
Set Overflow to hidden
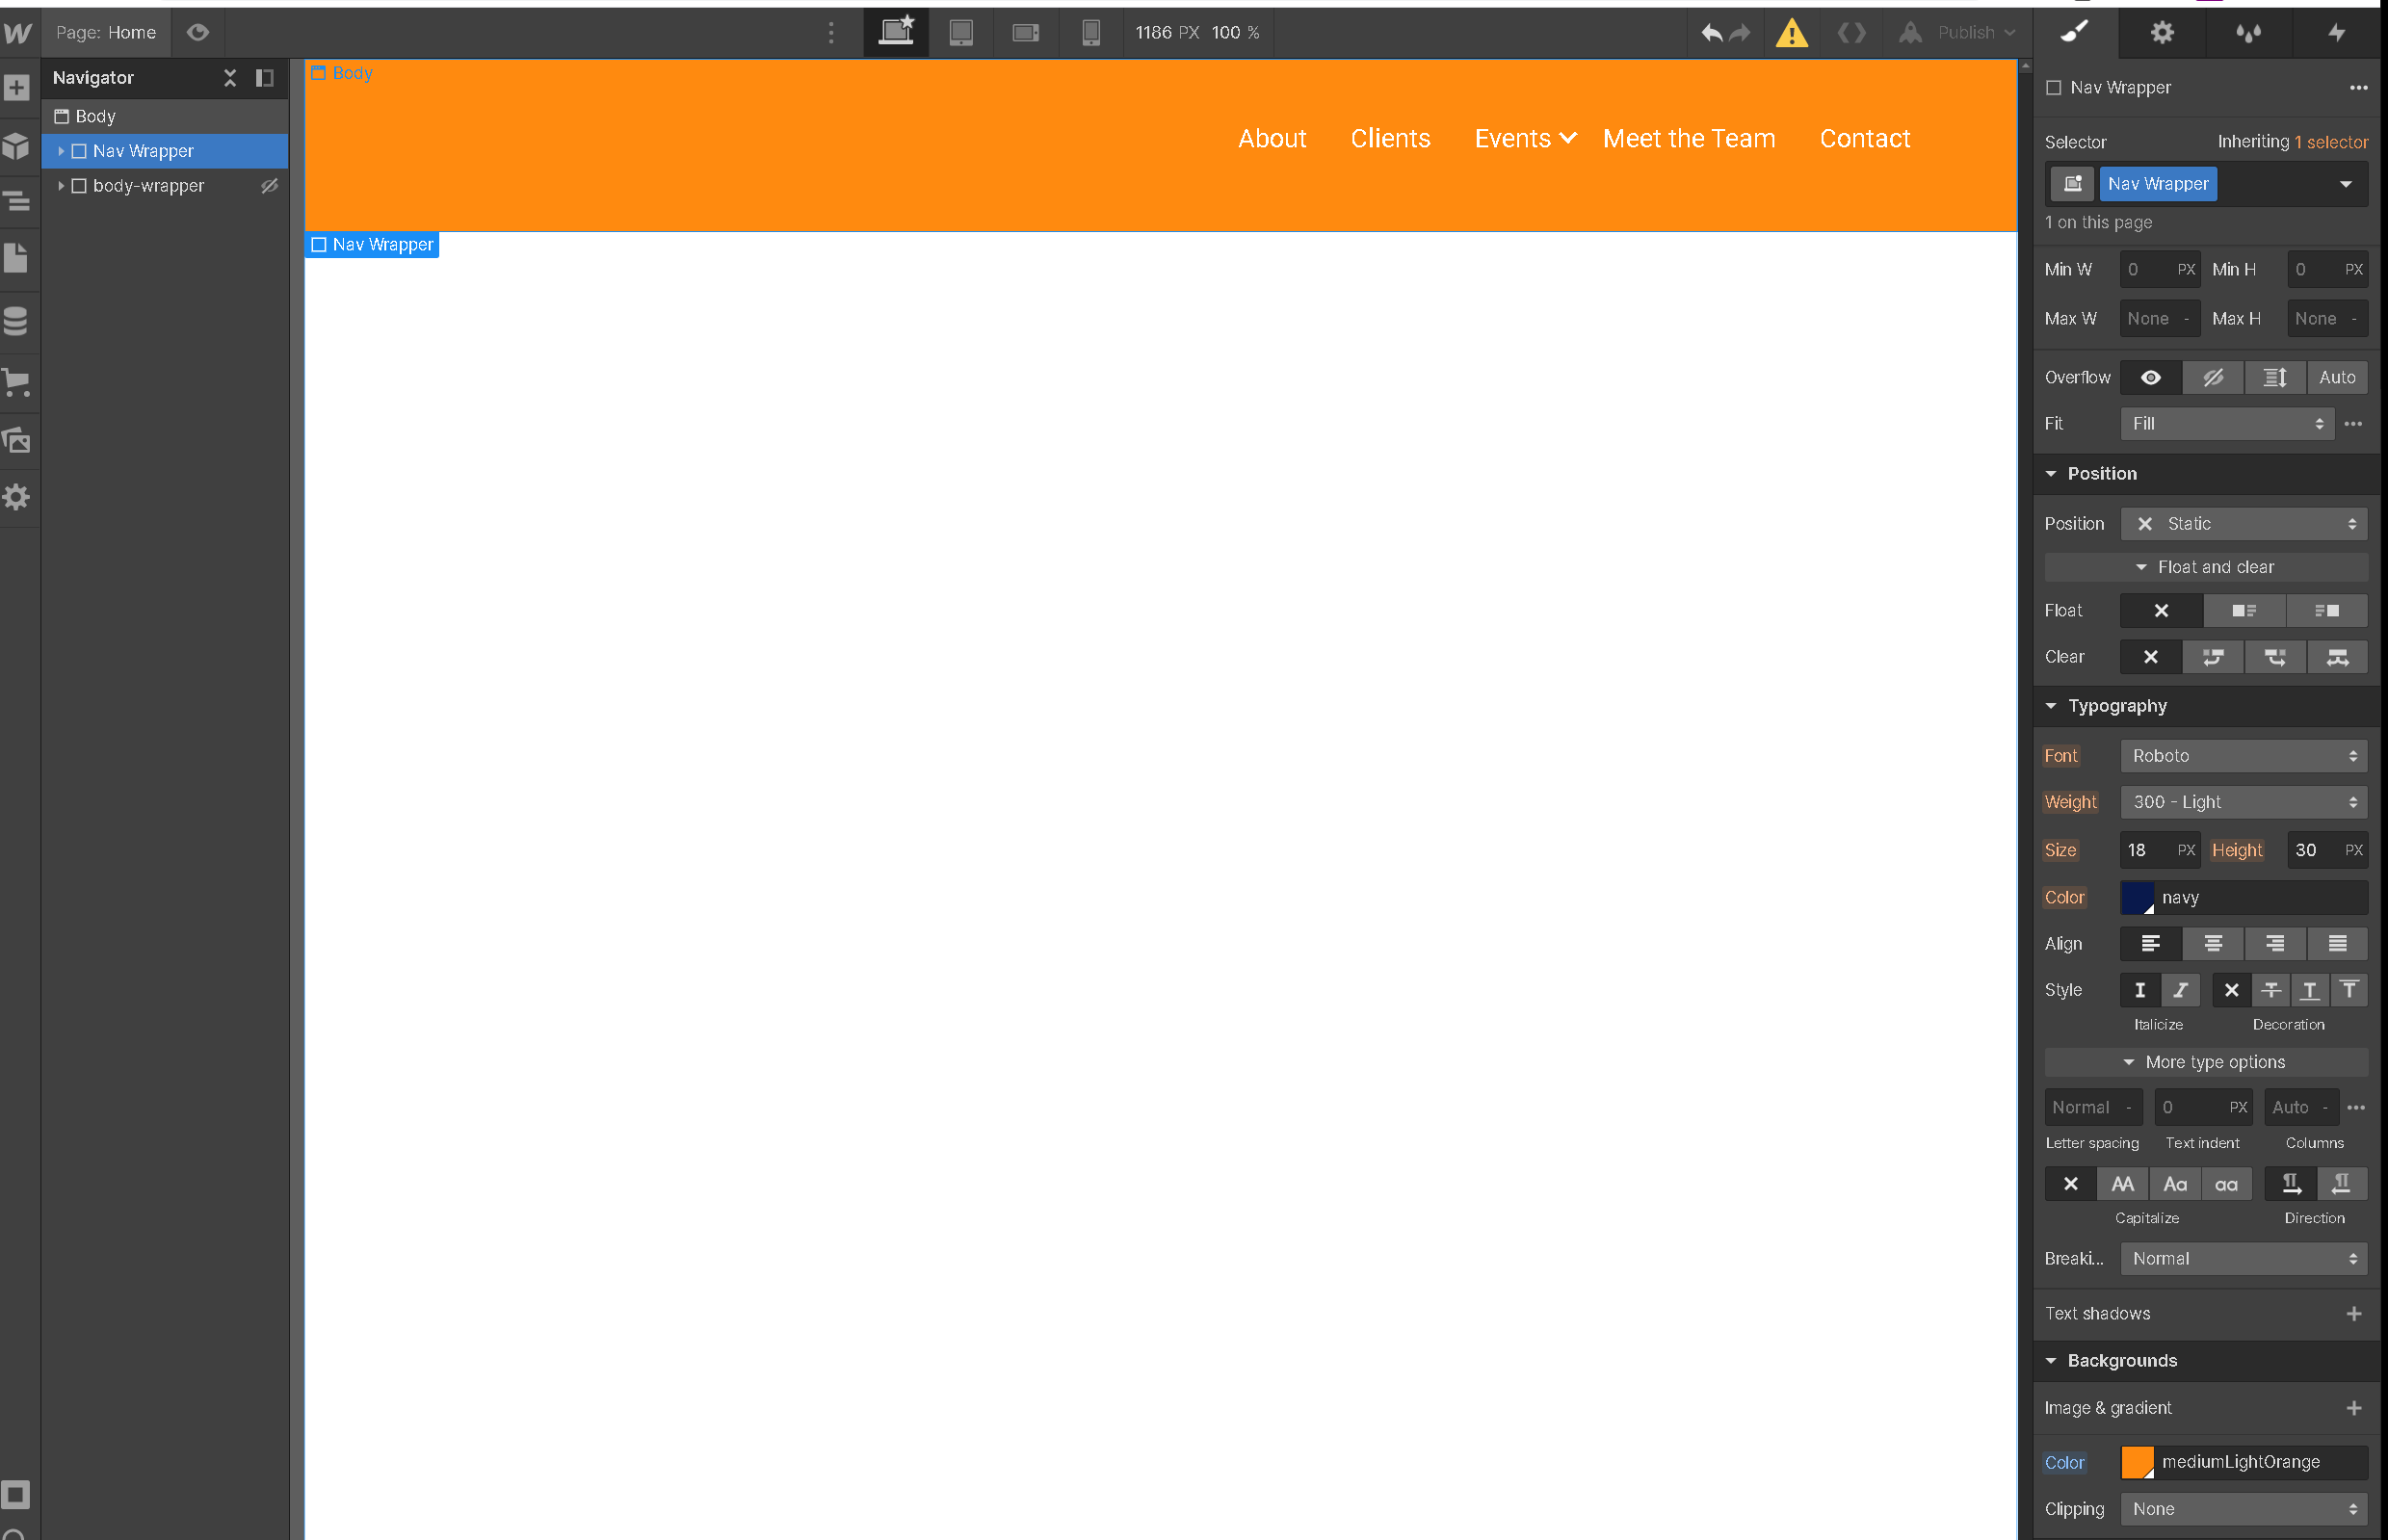(x=2214, y=377)
